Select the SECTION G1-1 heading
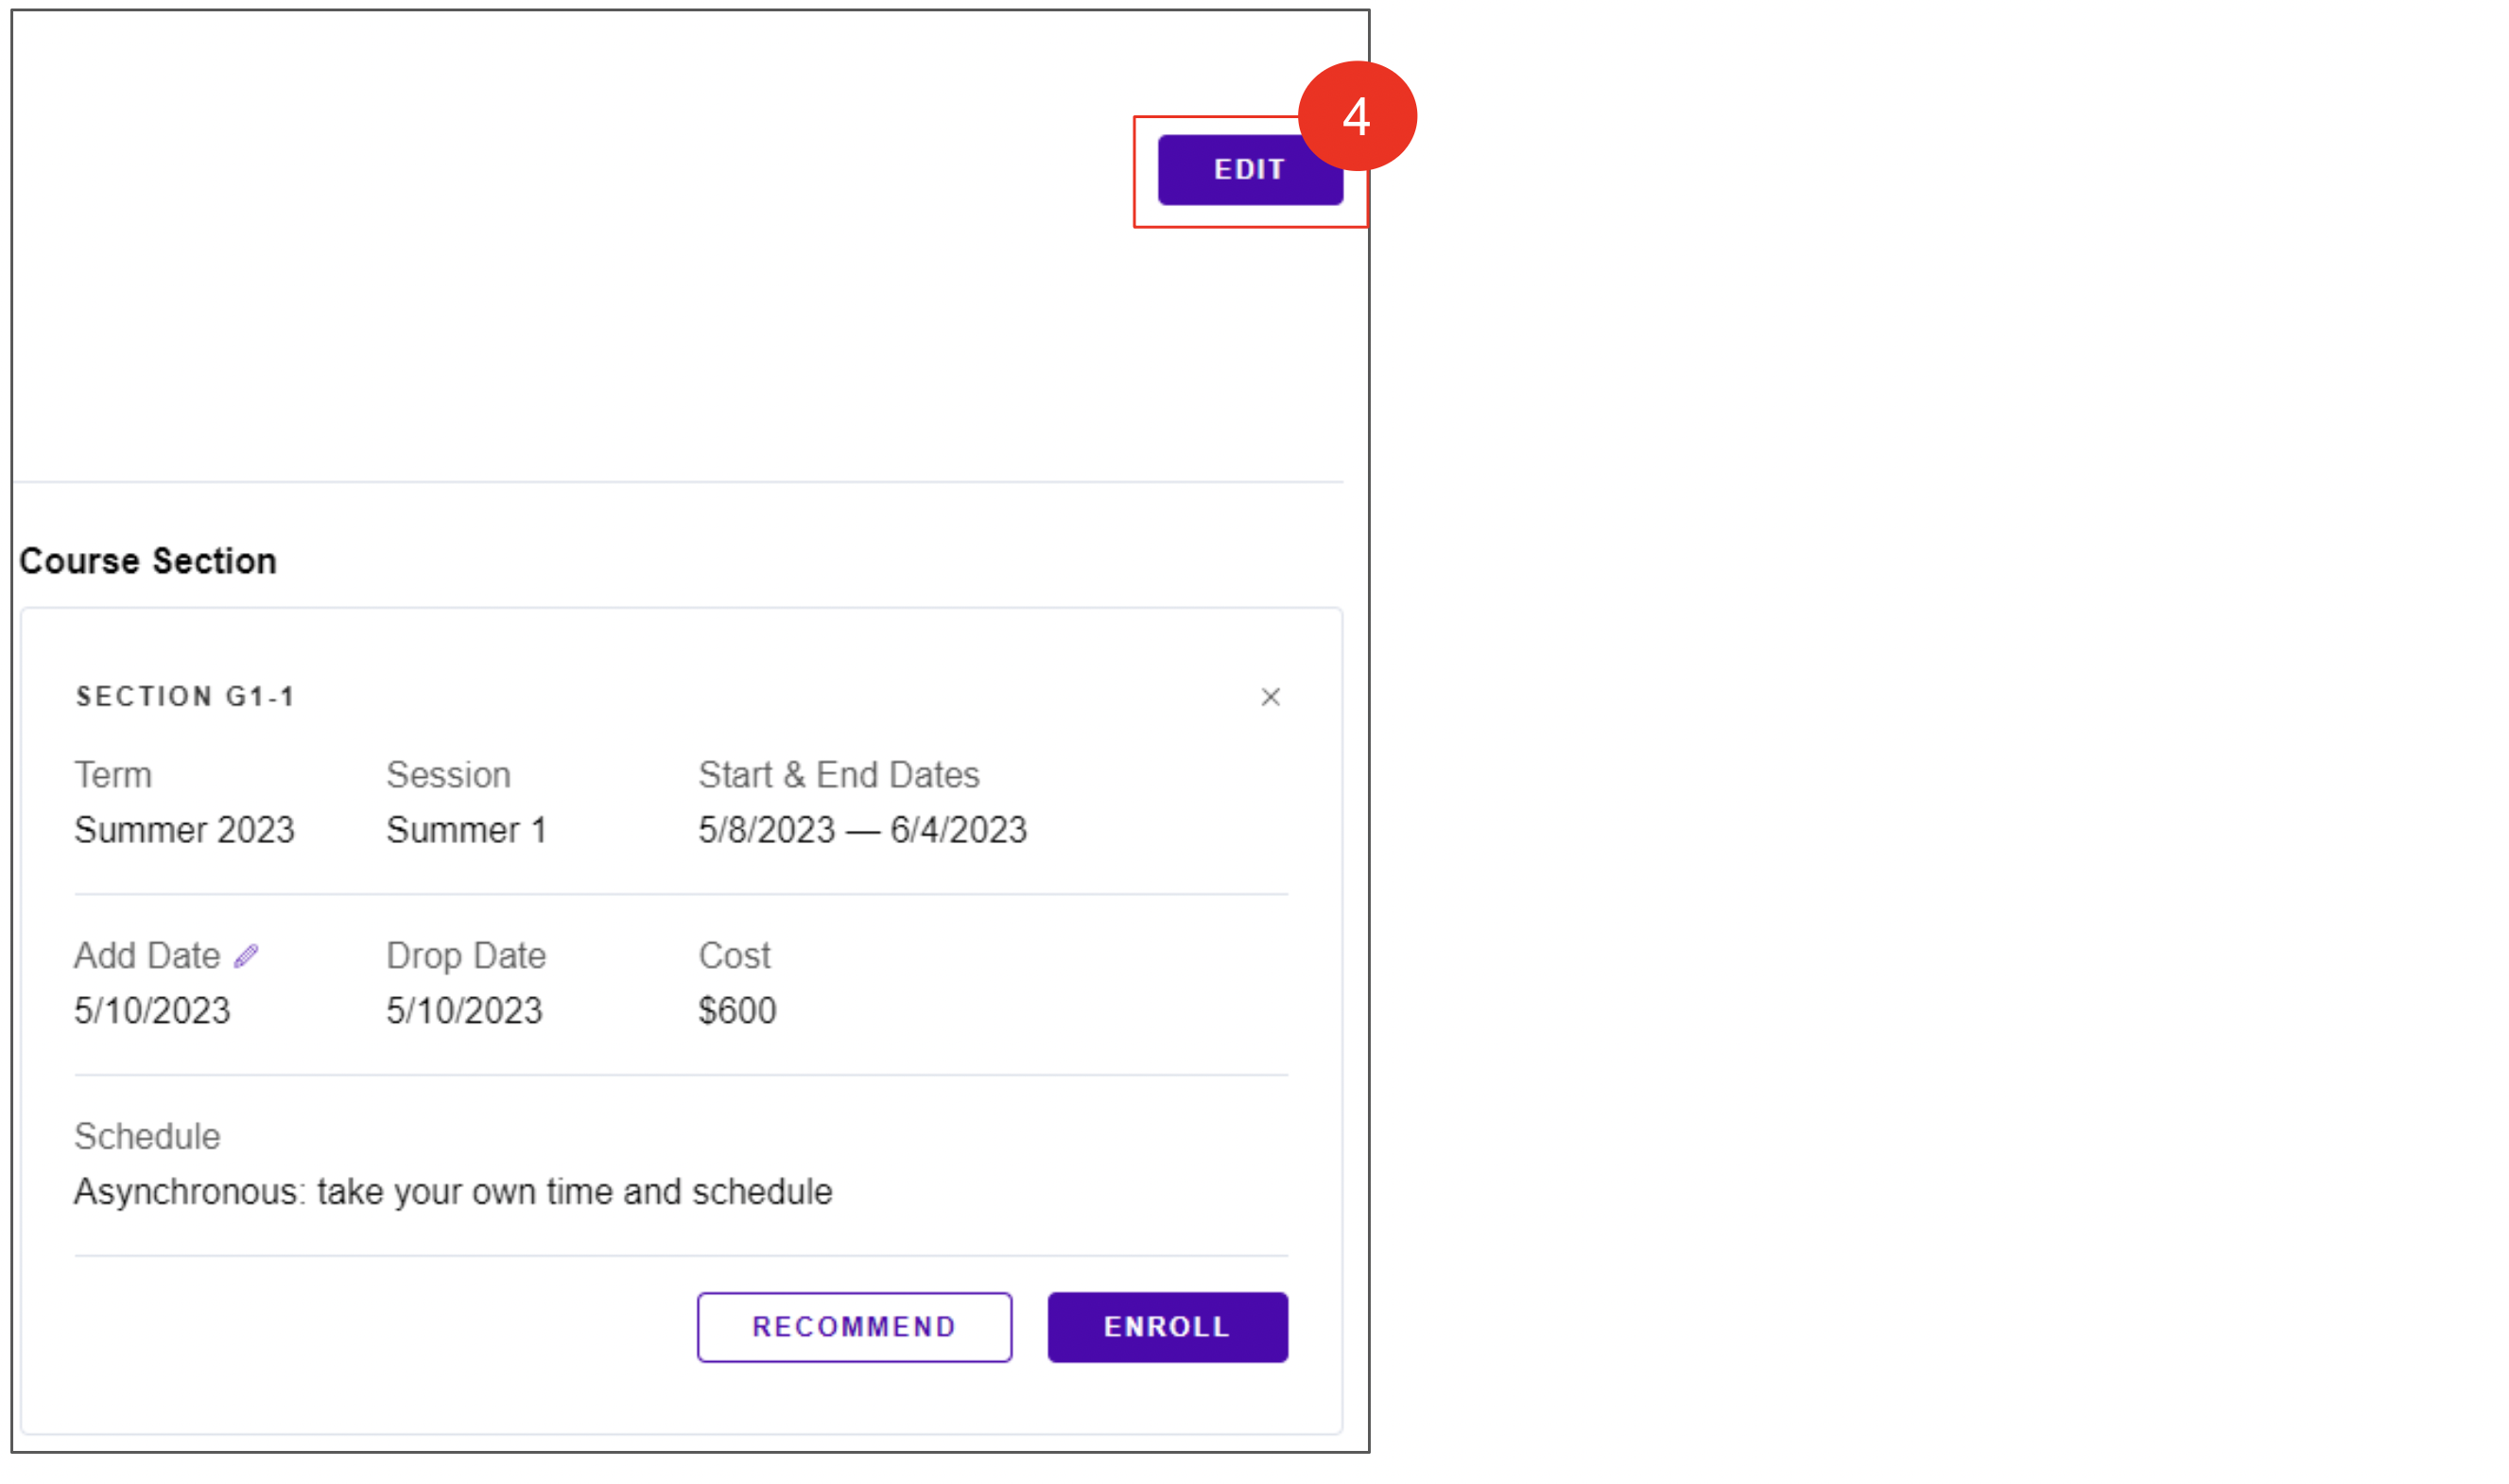 [185, 697]
